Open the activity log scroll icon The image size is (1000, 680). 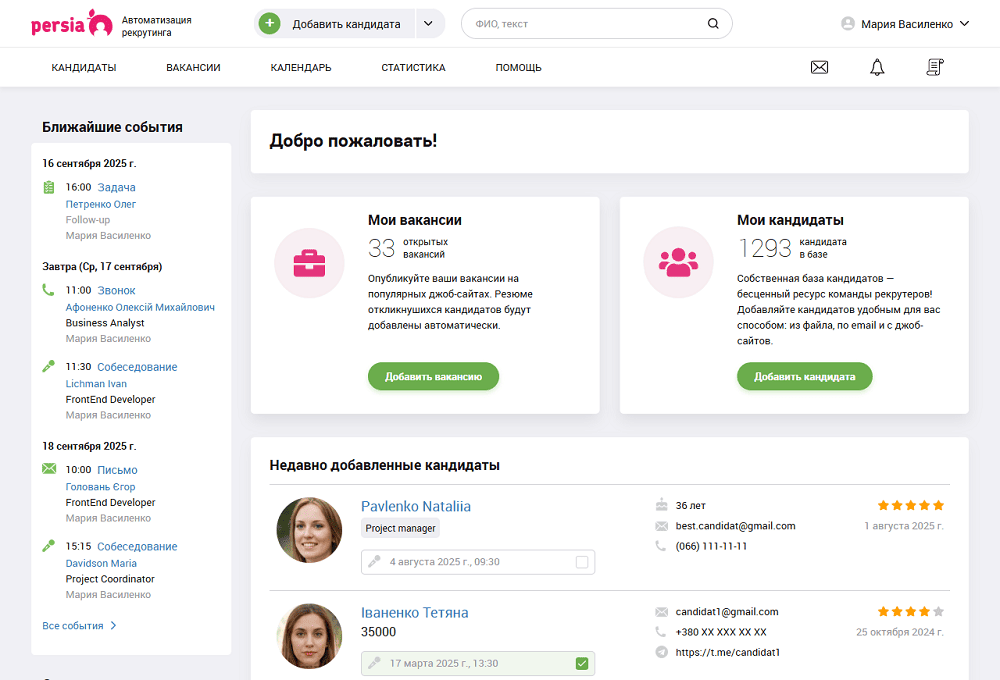click(x=934, y=66)
